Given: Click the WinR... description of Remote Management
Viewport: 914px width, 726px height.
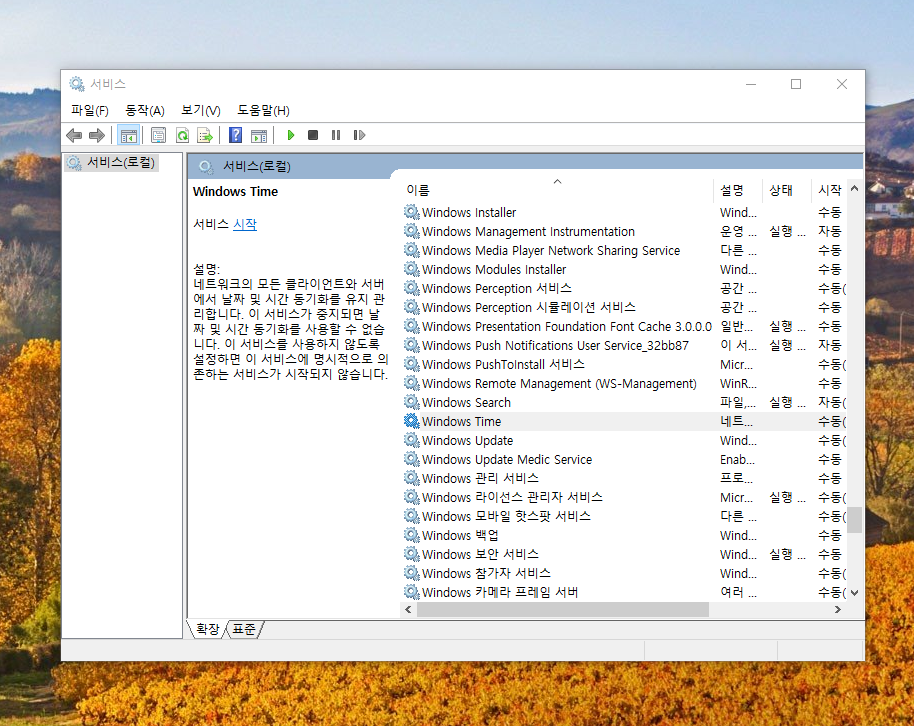Looking at the screenshot, I should (x=738, y=383).
